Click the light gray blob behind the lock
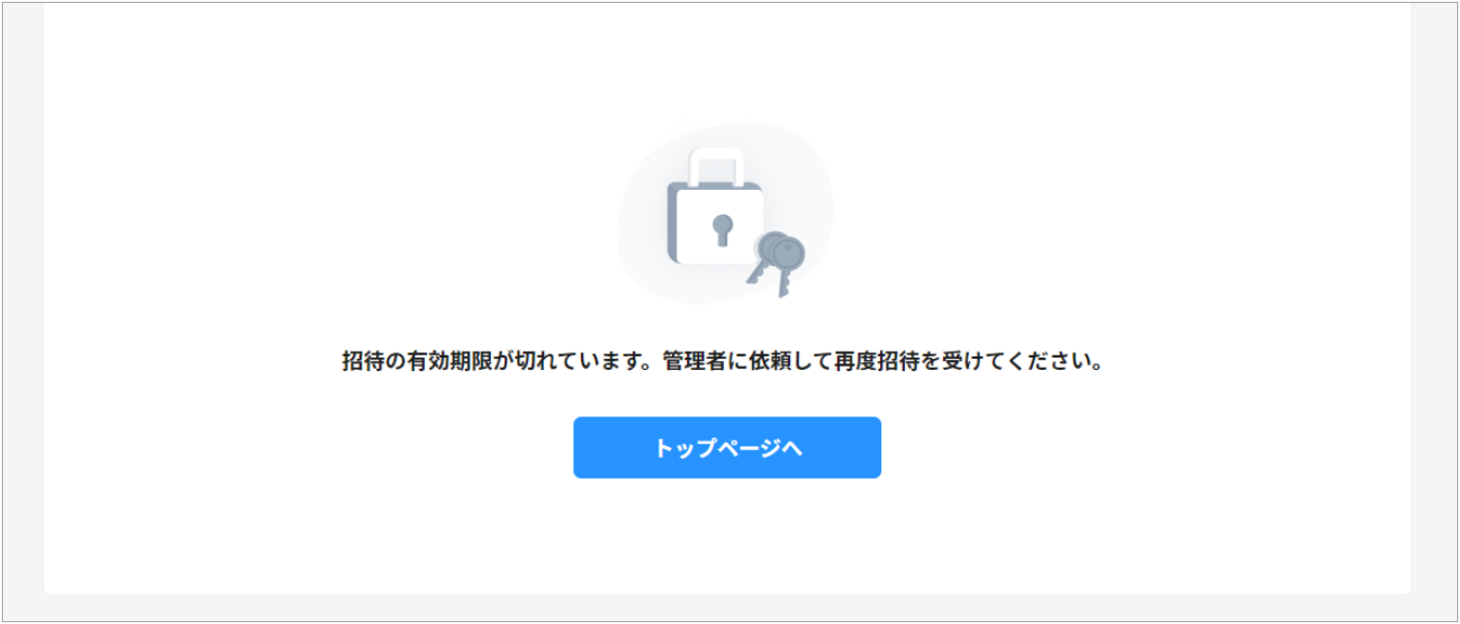The height and width of the screenshot is (624, 1460). 724,212
